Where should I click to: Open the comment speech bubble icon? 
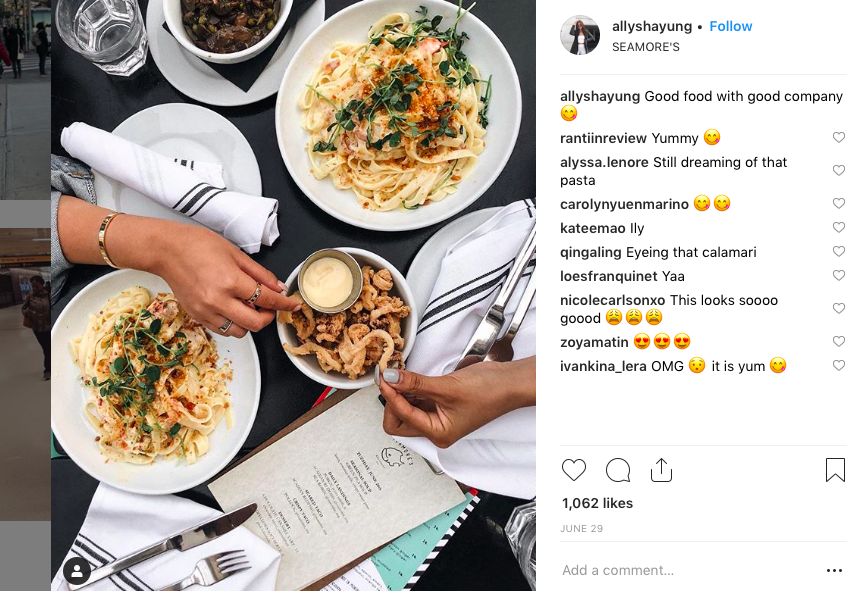pos(618,470)
